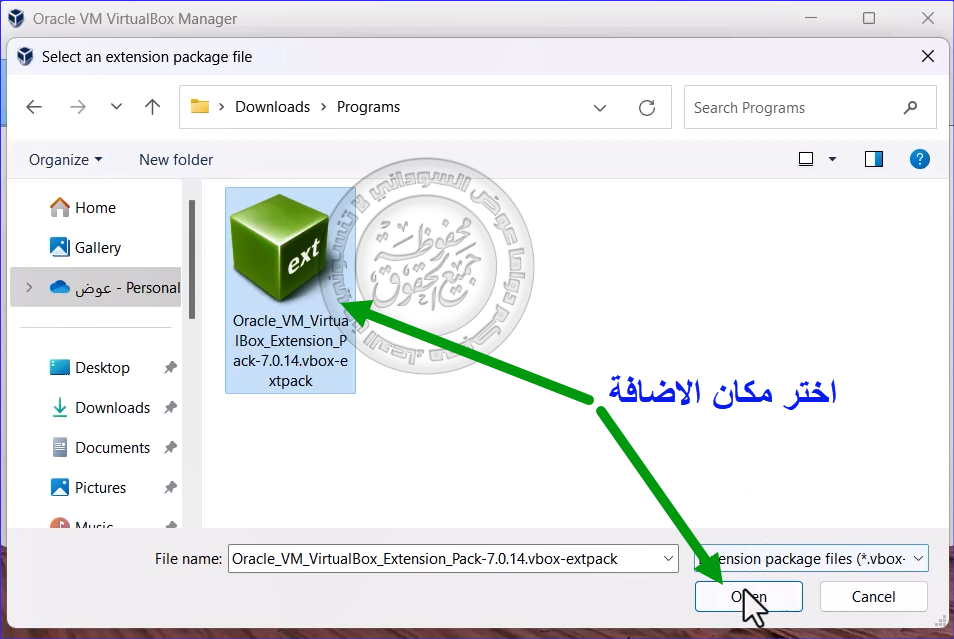Go to Home in navigation pane
This screenshot has width=954, height=639.
[x=95, y=208]
